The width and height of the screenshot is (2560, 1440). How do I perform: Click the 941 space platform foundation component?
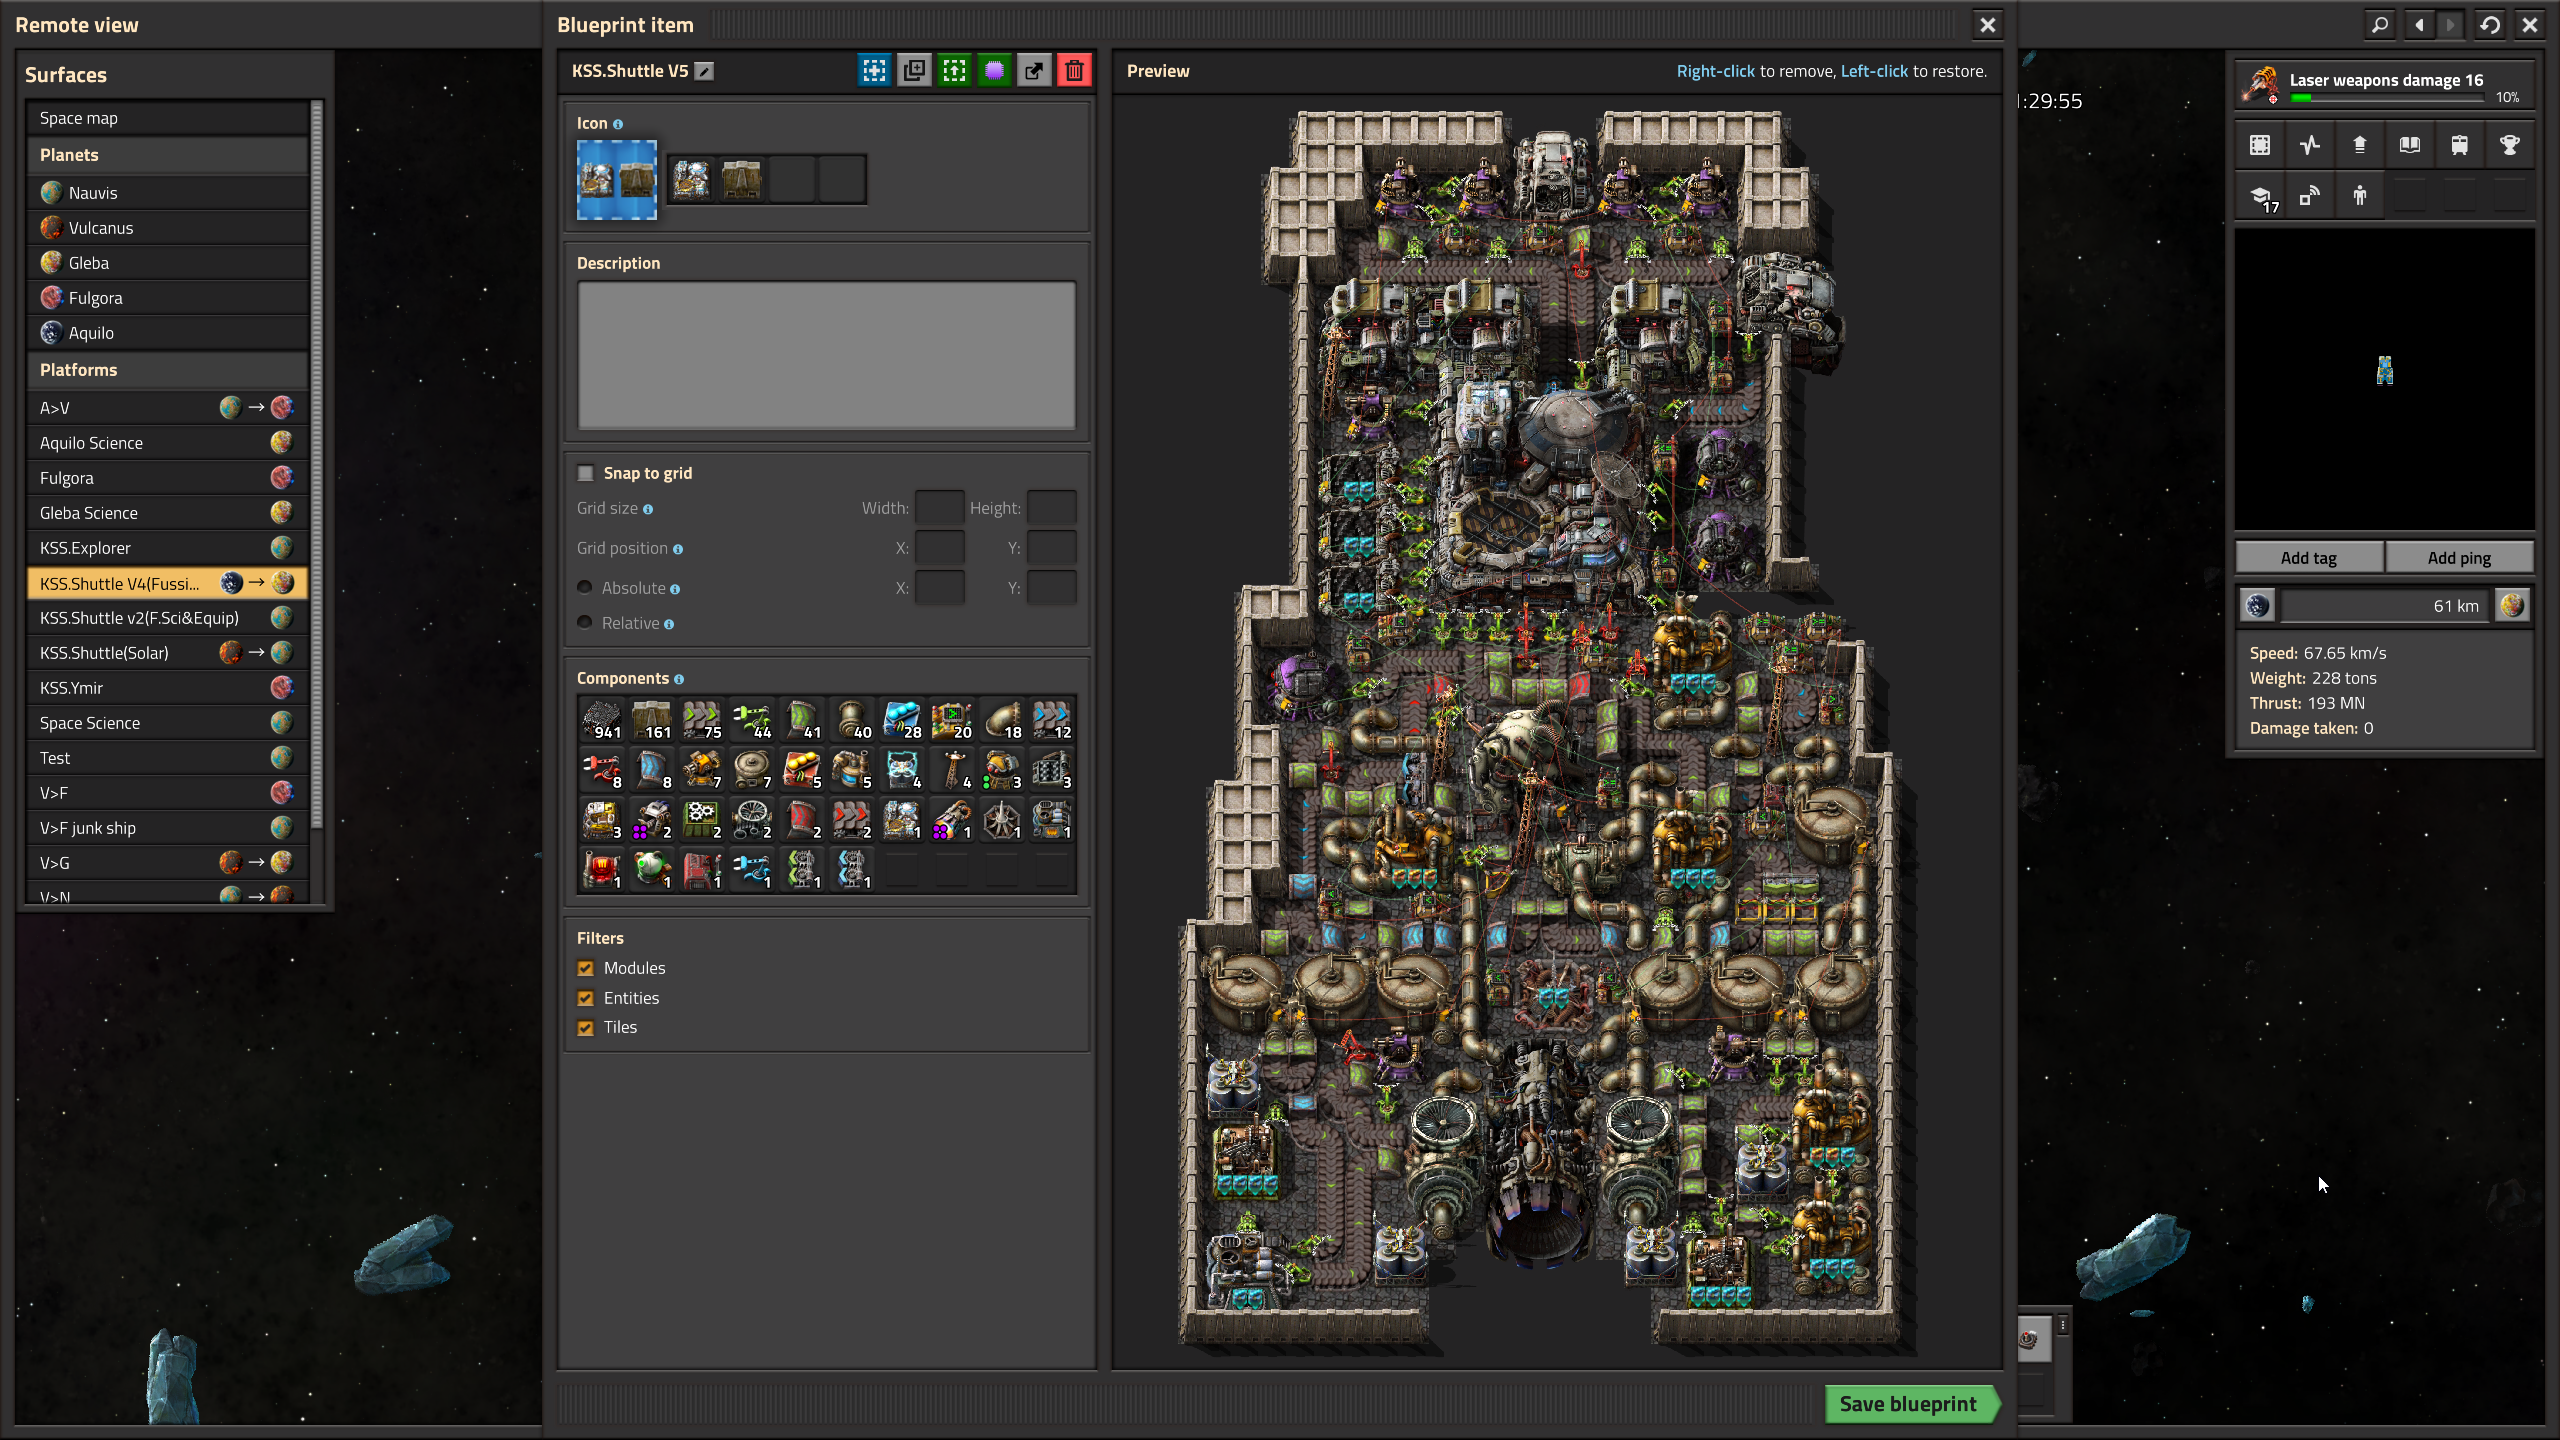[602, 720]
